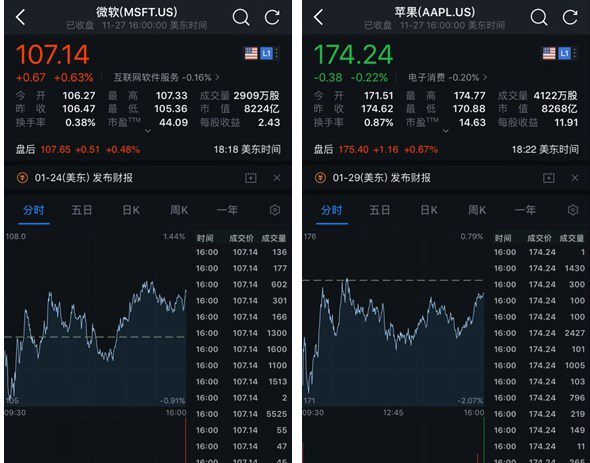Go back from the MSFT stock page
The height and width of the screenshot is (463, 590).
pyautogui.click(x=21, y=17)
